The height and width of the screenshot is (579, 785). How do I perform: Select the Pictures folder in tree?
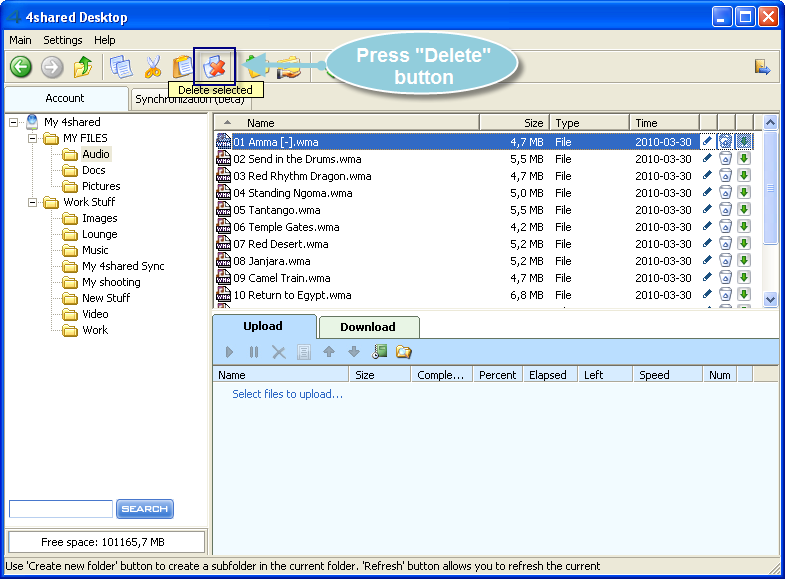101,186
